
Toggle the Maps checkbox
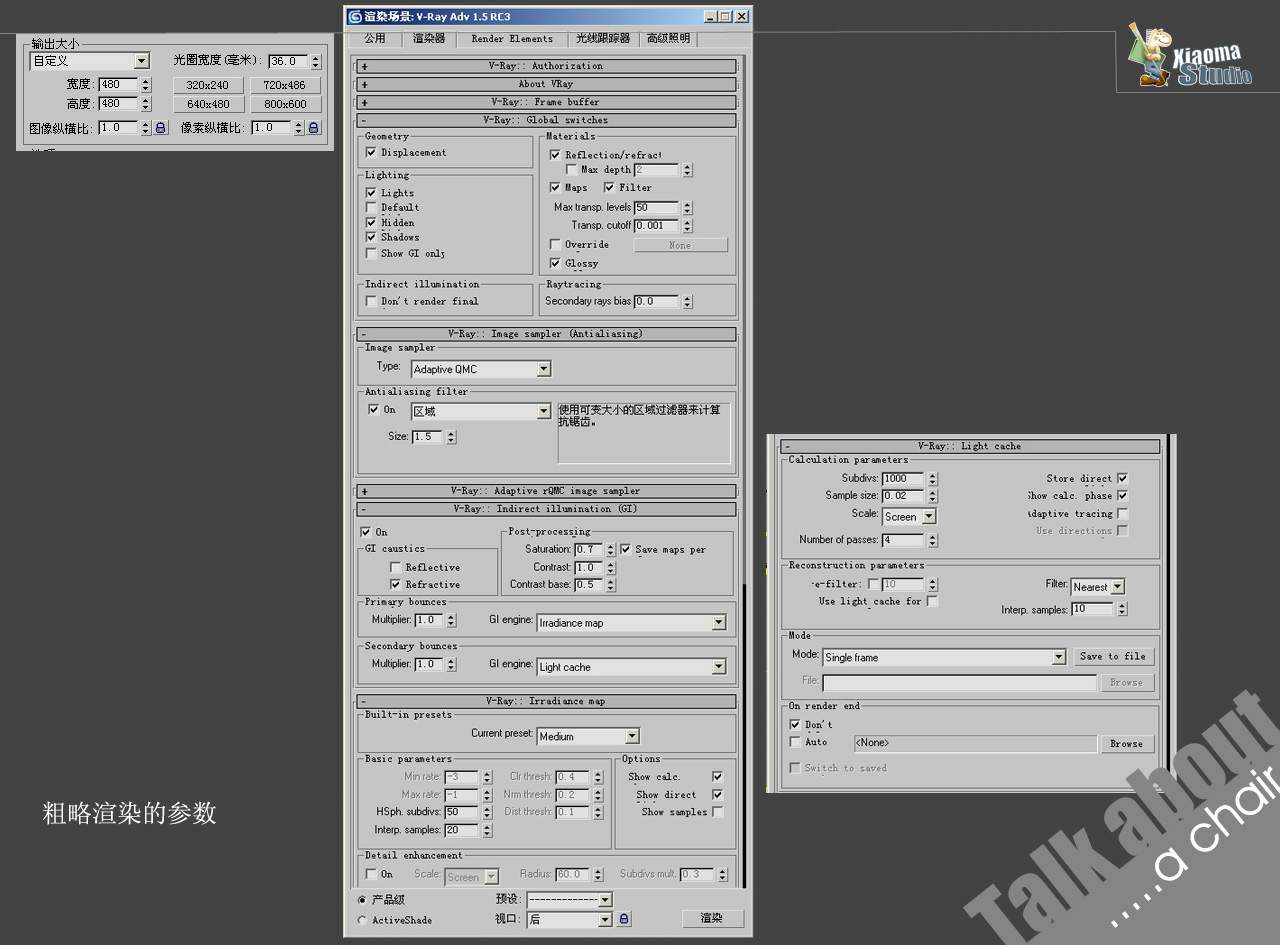(x=555, y=187)
